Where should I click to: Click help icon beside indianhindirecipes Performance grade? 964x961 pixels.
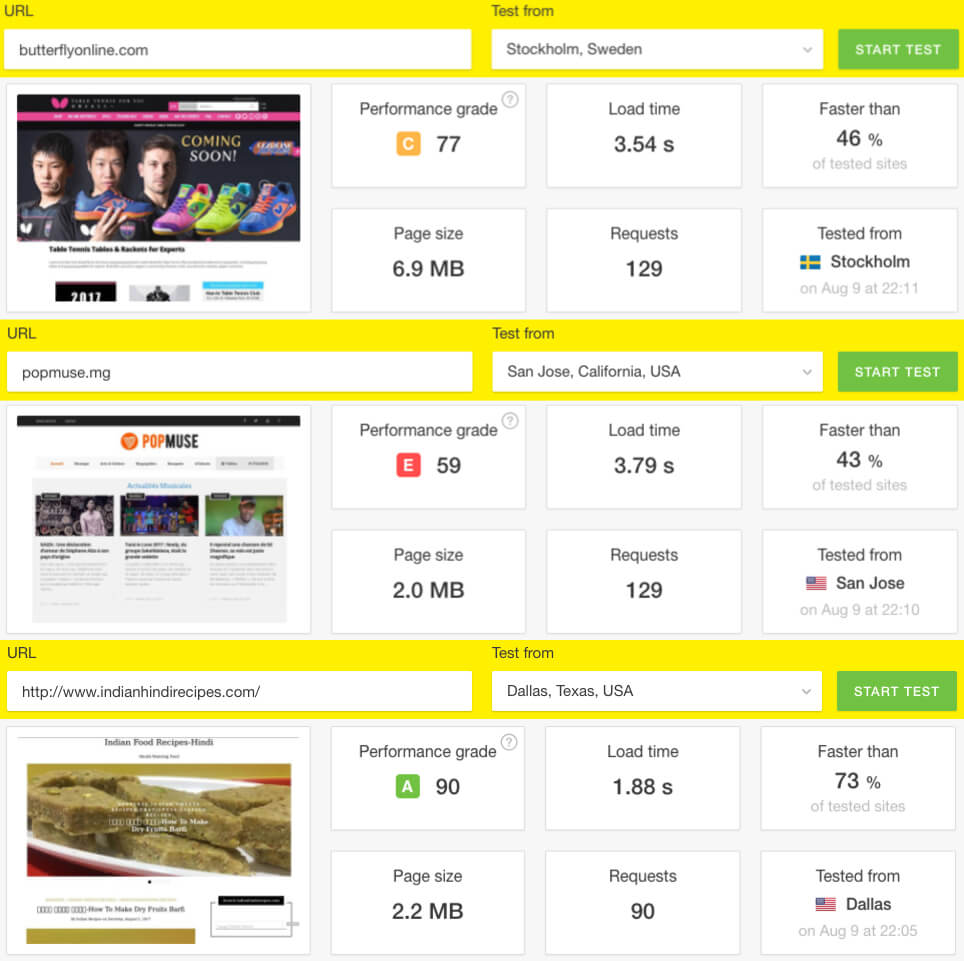(508, 742)
